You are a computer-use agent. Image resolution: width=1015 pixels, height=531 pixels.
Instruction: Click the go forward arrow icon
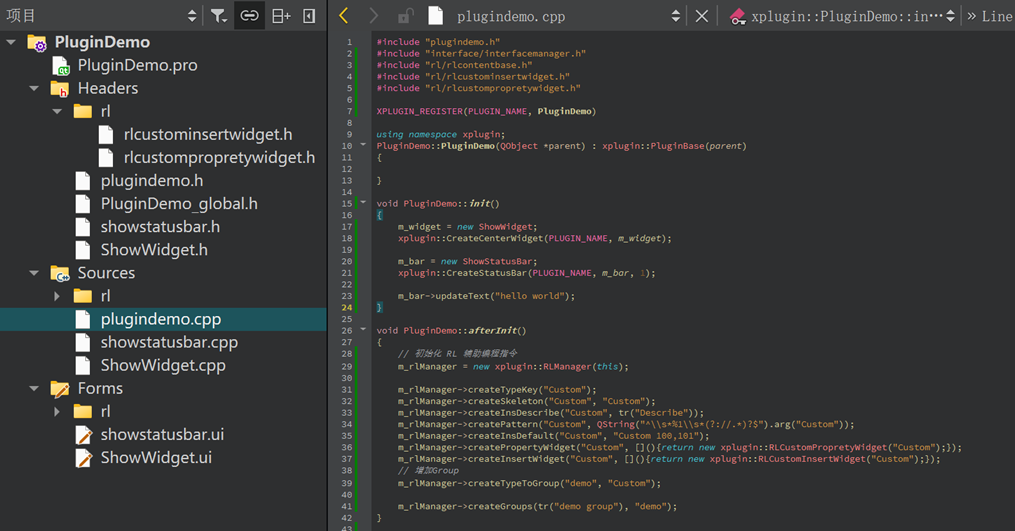coord(374,16)
